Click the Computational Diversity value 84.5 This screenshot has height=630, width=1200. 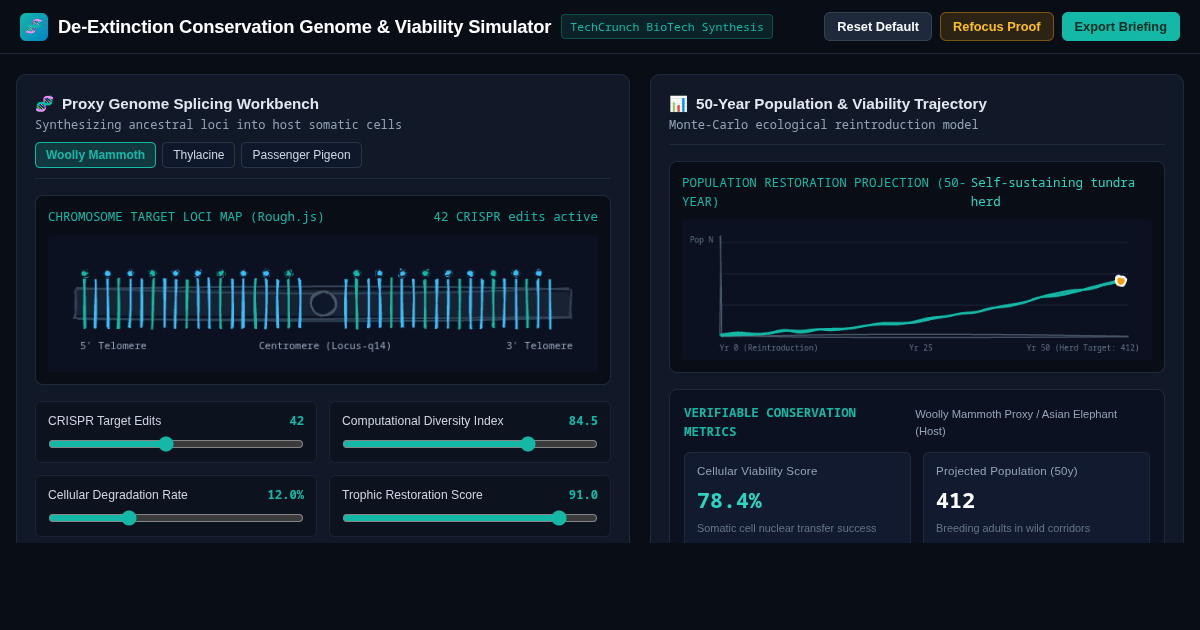click(x=583, y=421)
